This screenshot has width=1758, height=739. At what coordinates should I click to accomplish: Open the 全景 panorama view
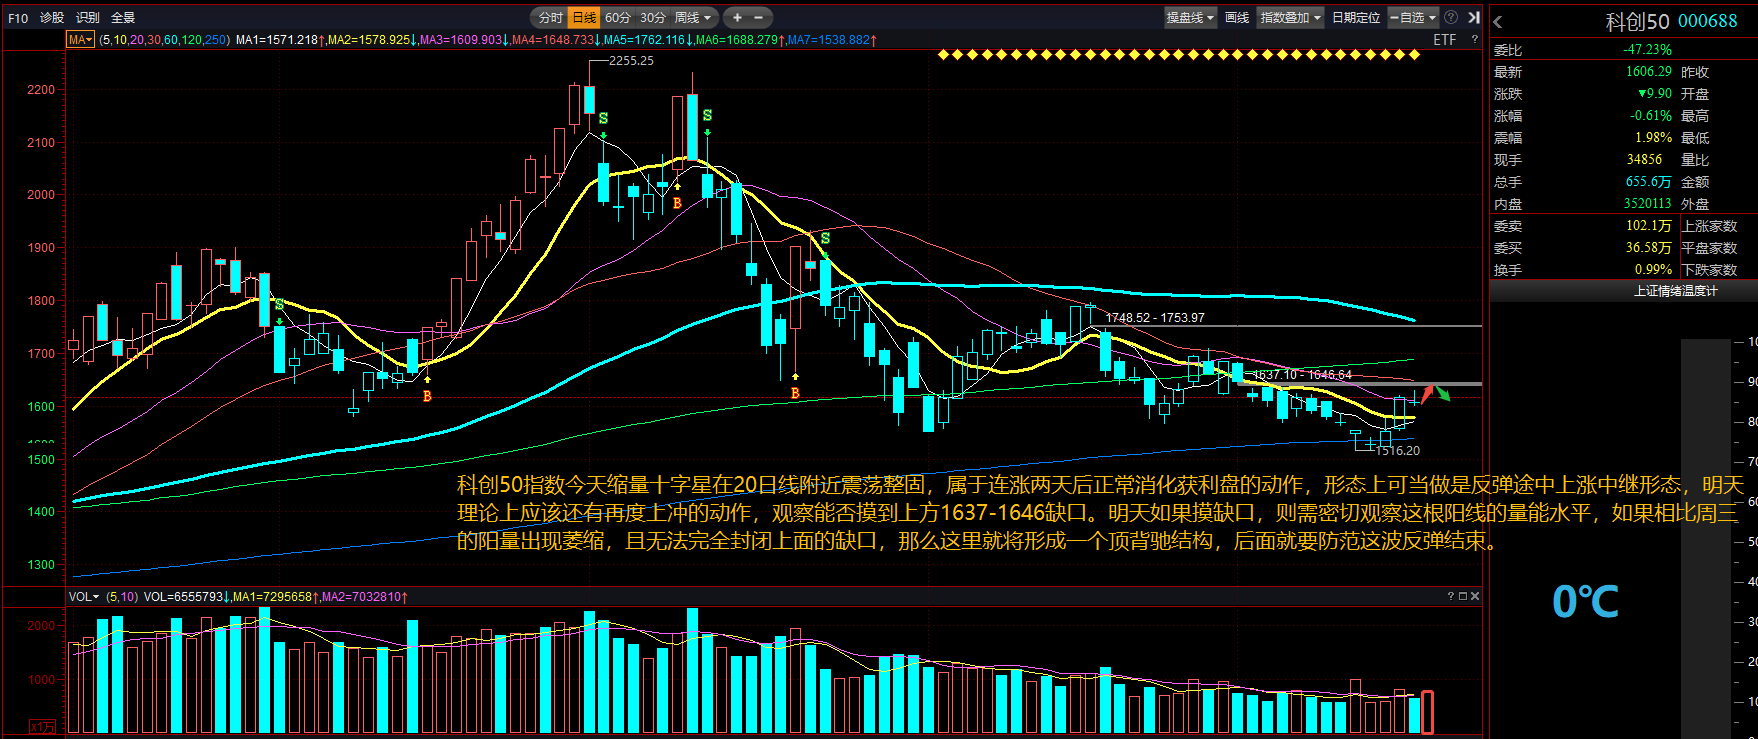point(123,18)
